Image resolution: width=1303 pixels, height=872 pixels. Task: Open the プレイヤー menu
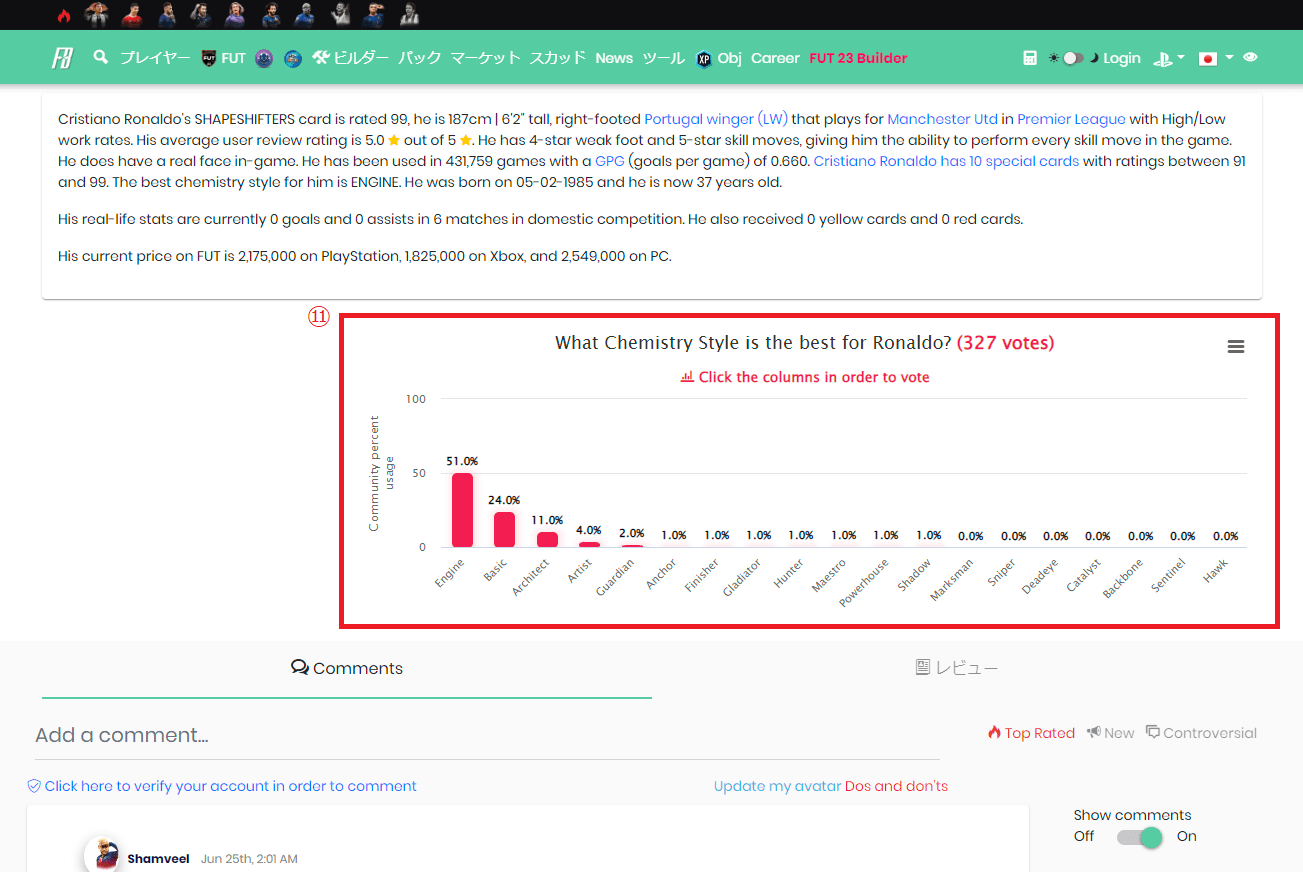pos(155,58)
